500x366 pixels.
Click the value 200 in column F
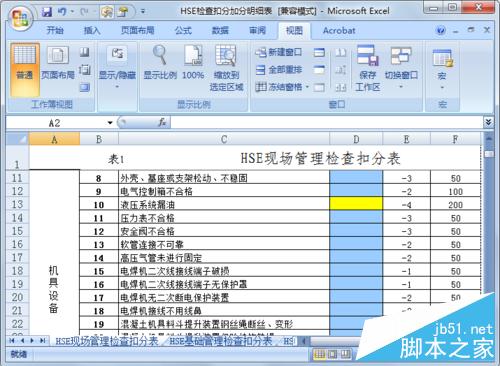(x=455, y=205)
